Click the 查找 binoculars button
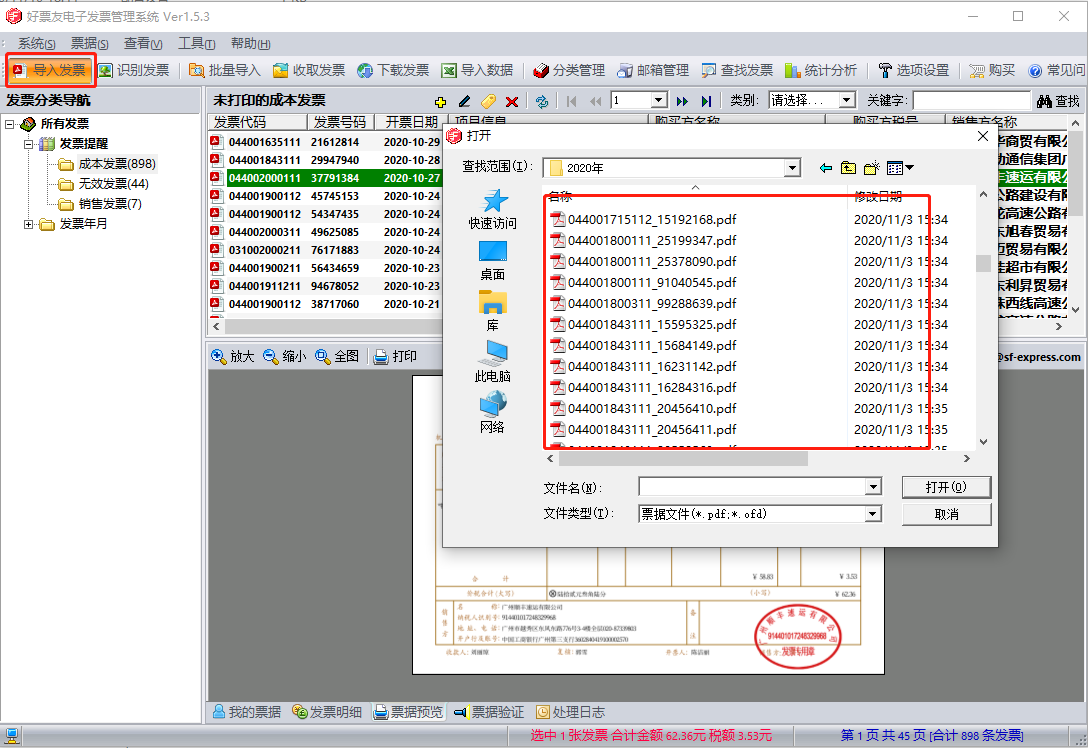The height and width of the screenshot is (748, 1088). 1058,101
